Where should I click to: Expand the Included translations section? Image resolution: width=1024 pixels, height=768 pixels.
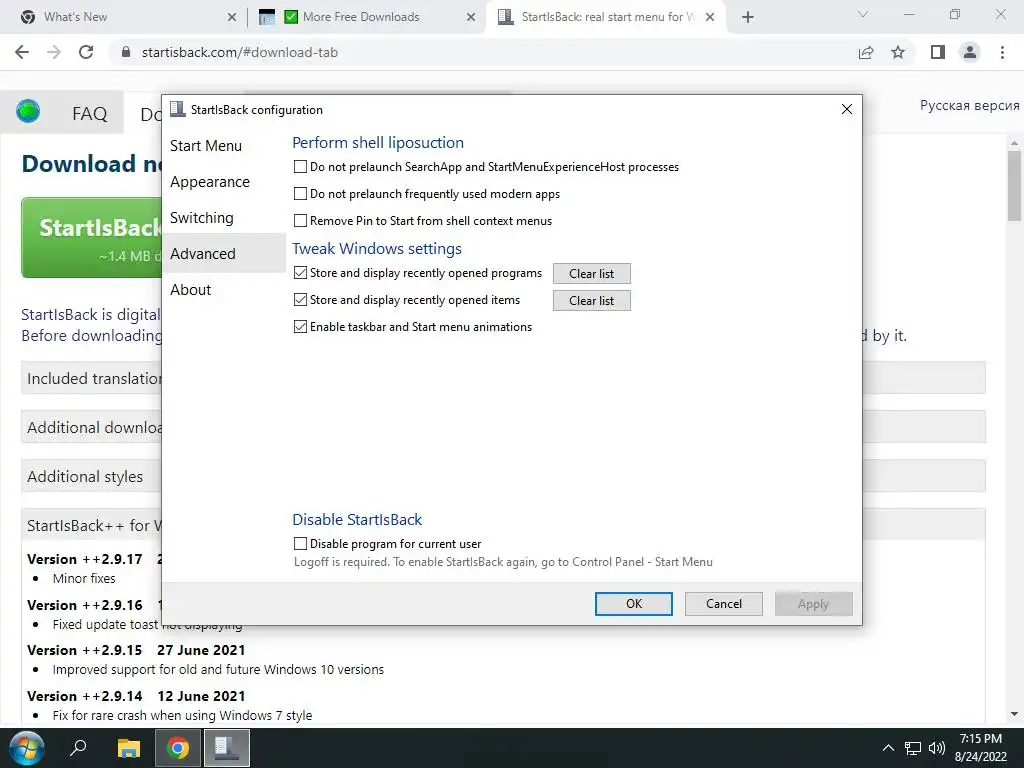pos(91,378)
